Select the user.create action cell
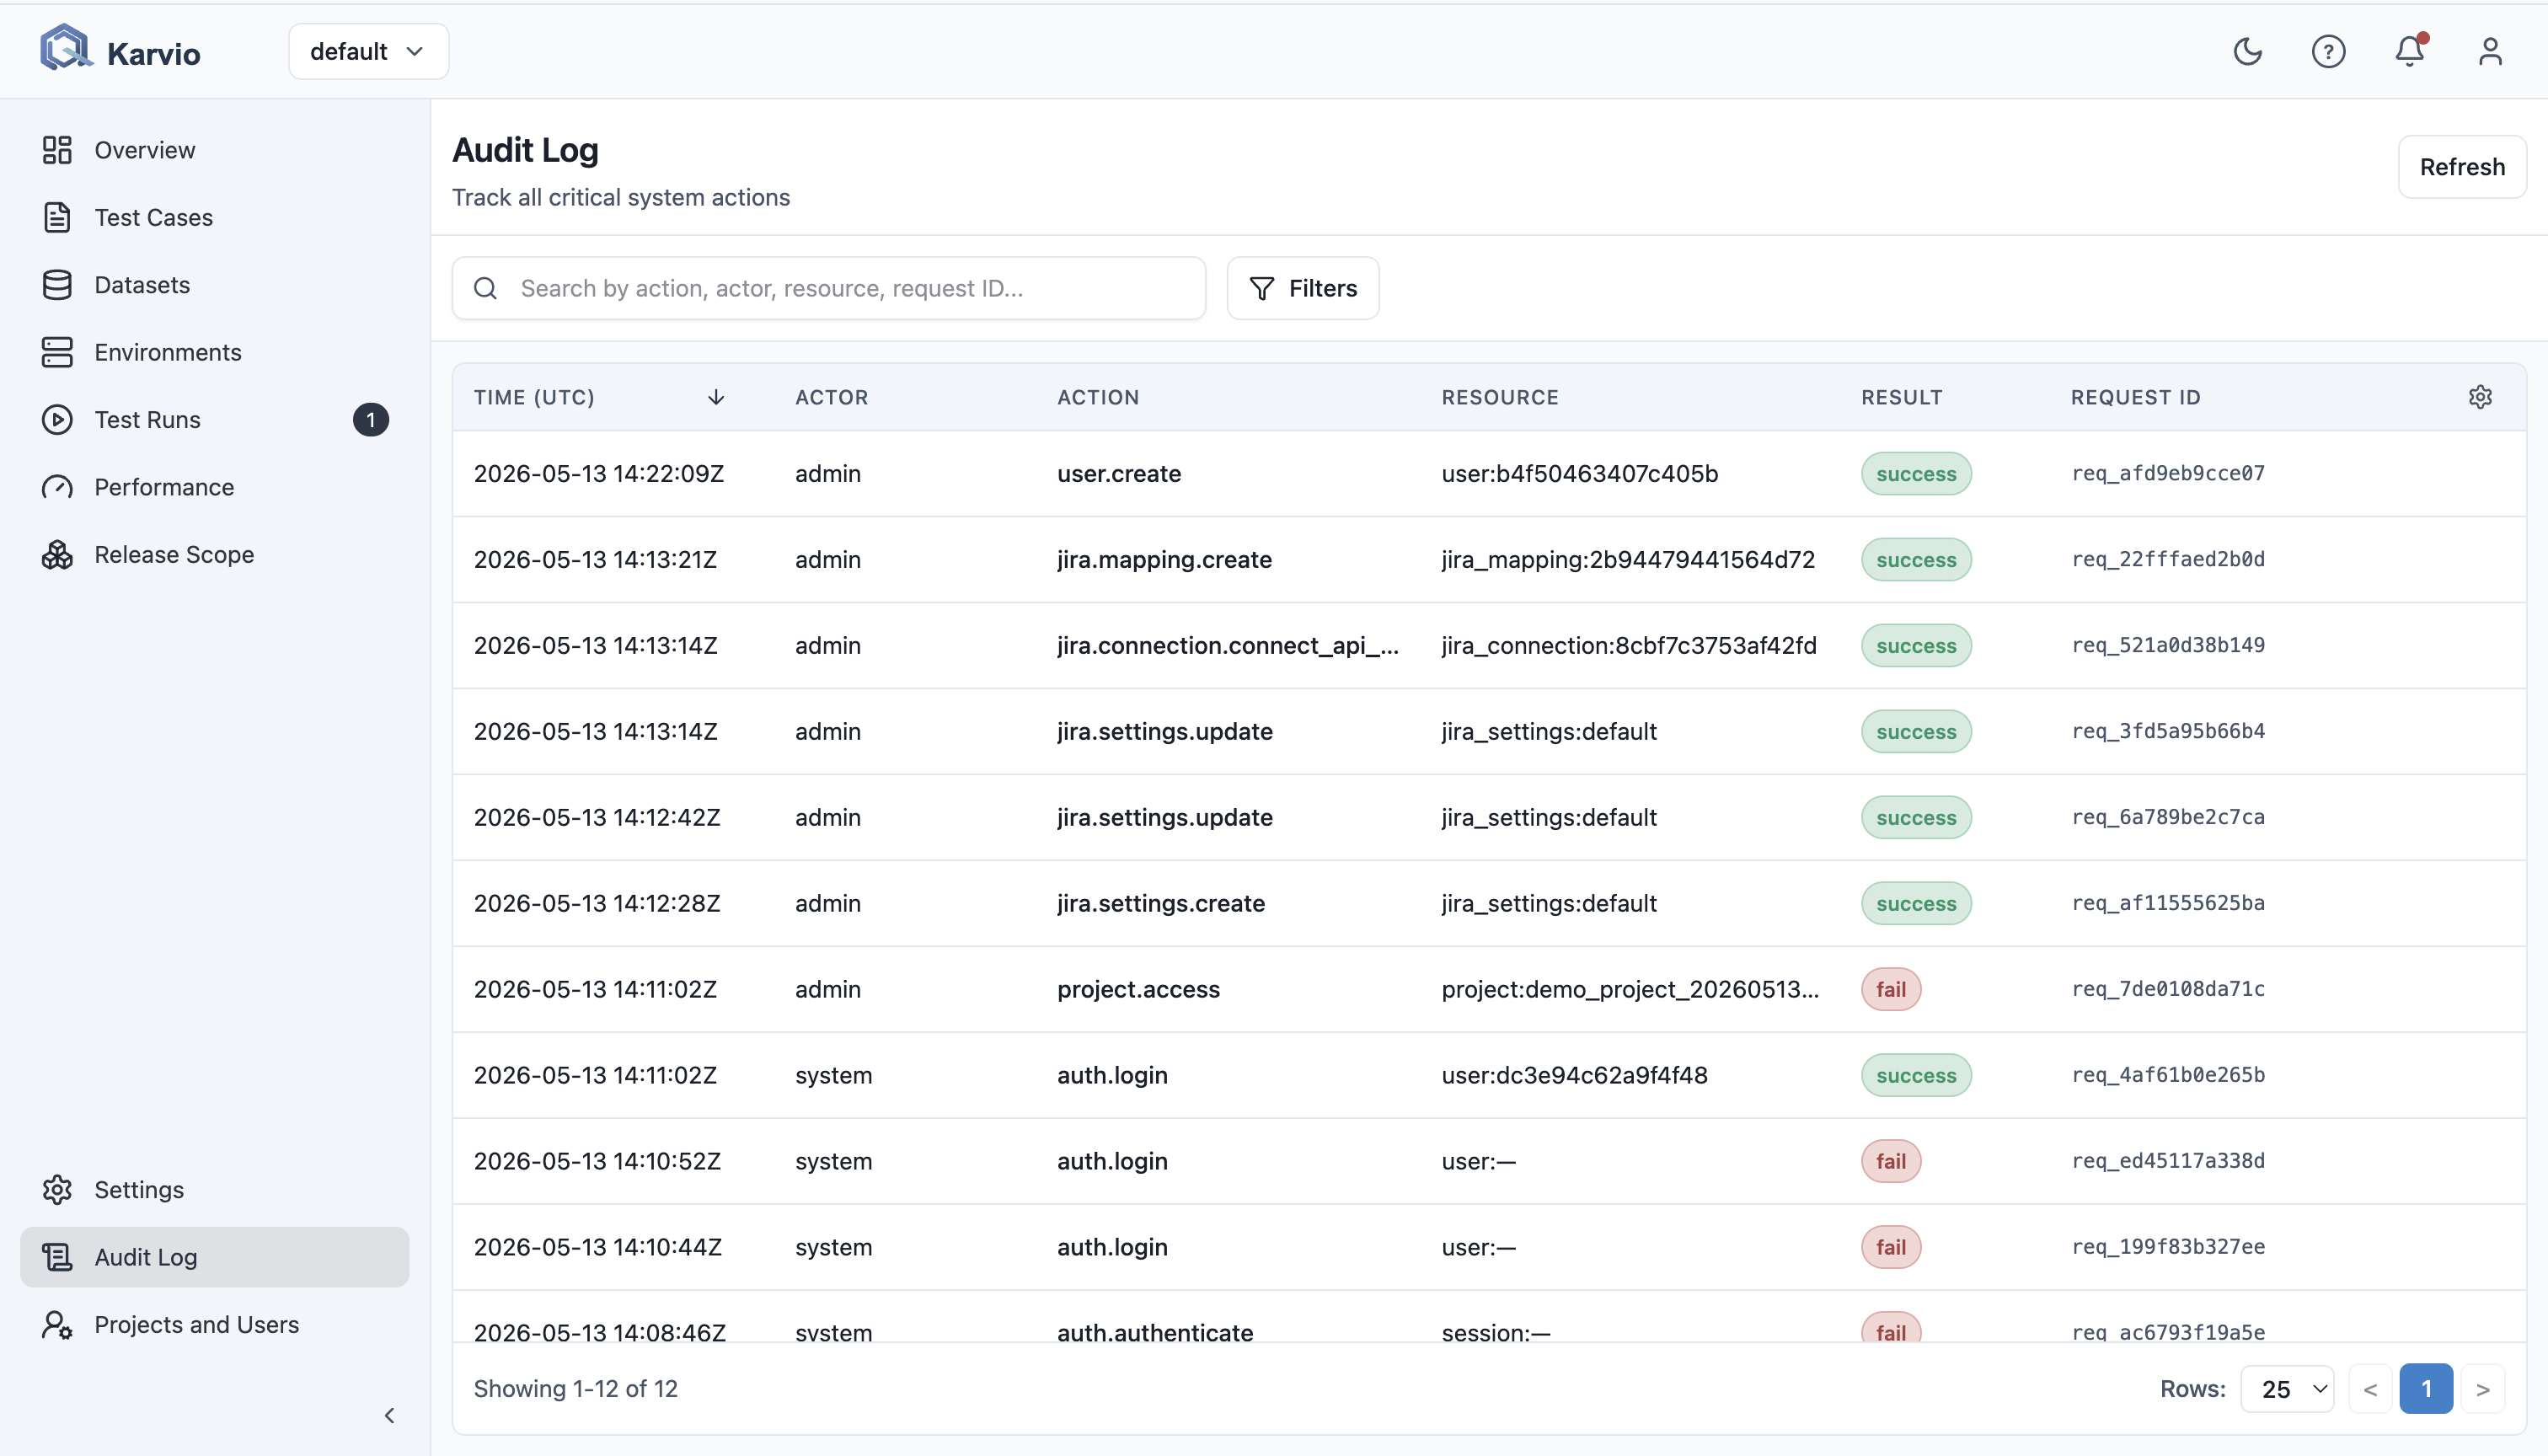Viewport: 2548px width, 1456px height. pyautogui.click(x=1119, y=474)
